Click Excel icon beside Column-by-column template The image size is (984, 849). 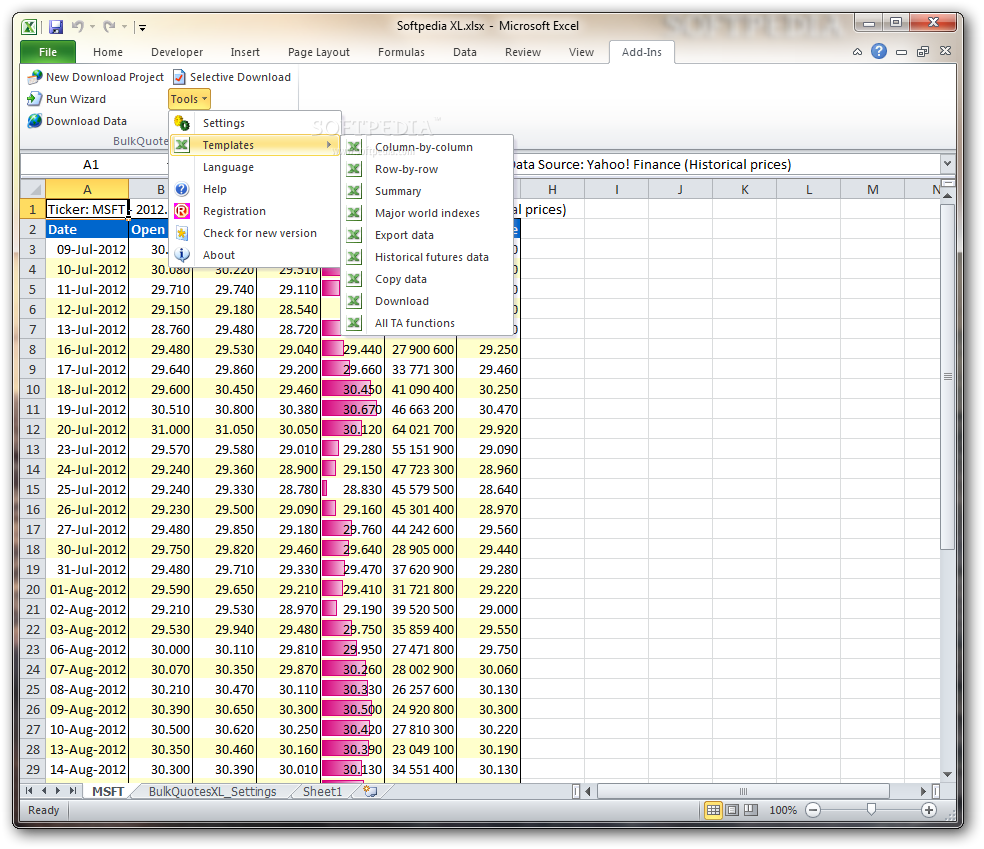coord(354,147)
